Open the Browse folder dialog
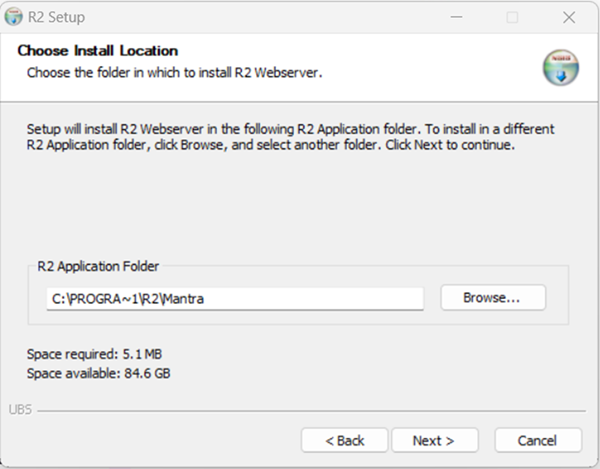The width and height of the screenshot is (600, 469). tap(491, 298)
